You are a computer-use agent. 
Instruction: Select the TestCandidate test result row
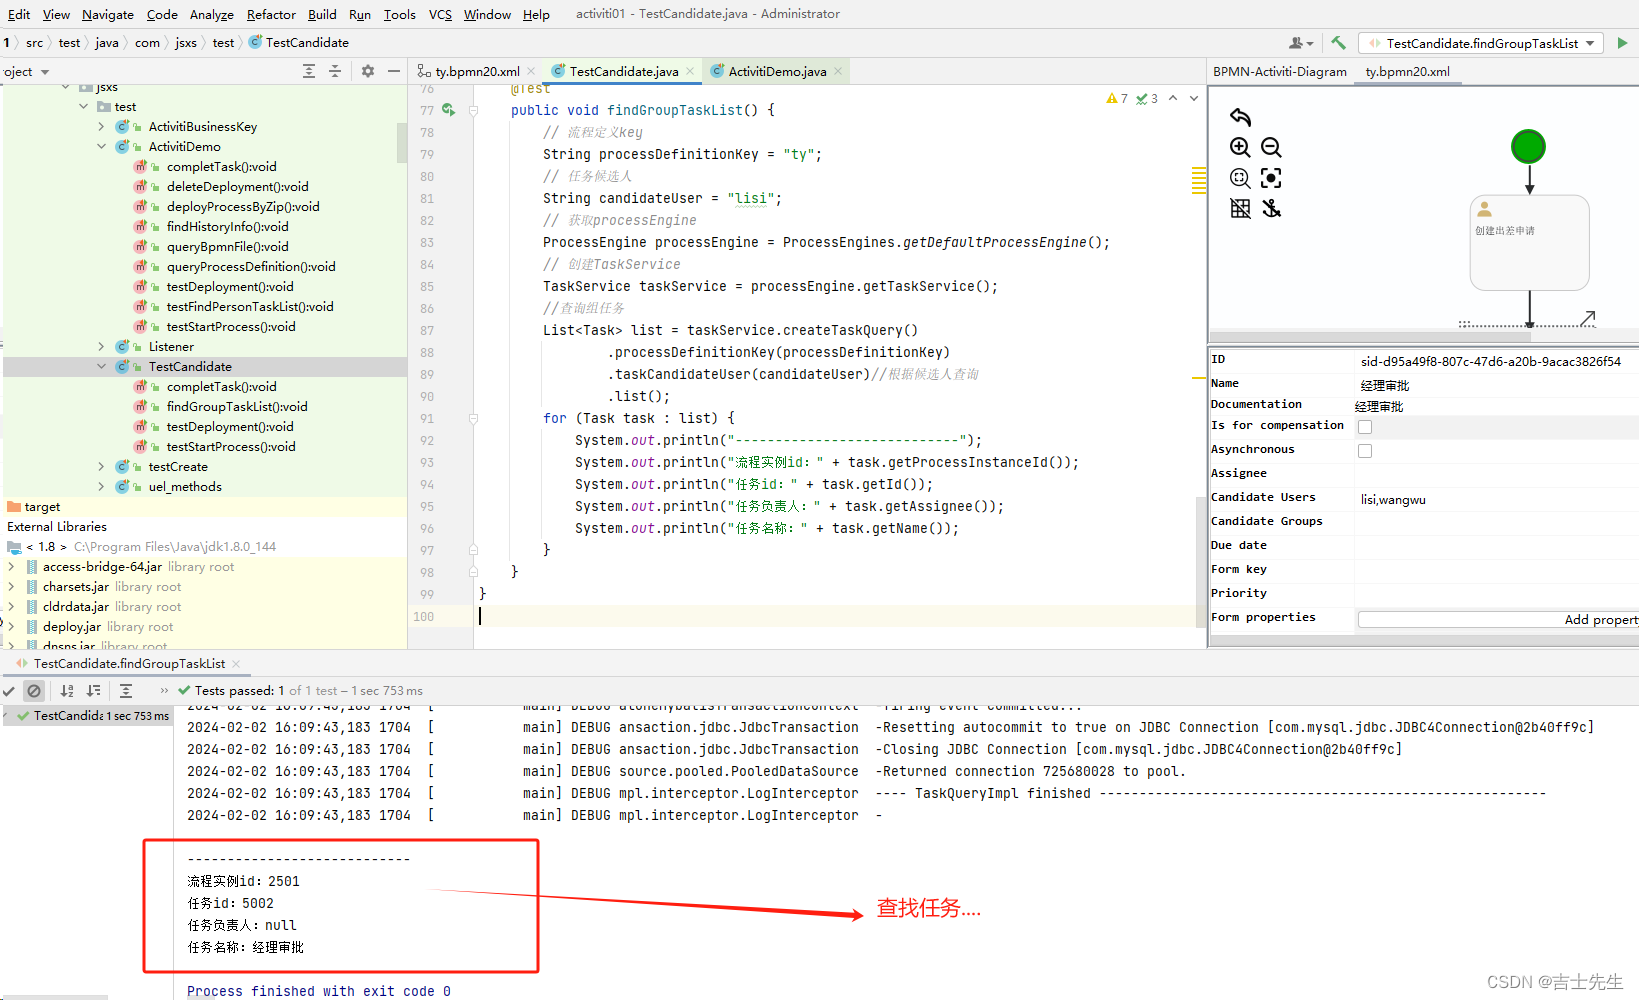87,716
